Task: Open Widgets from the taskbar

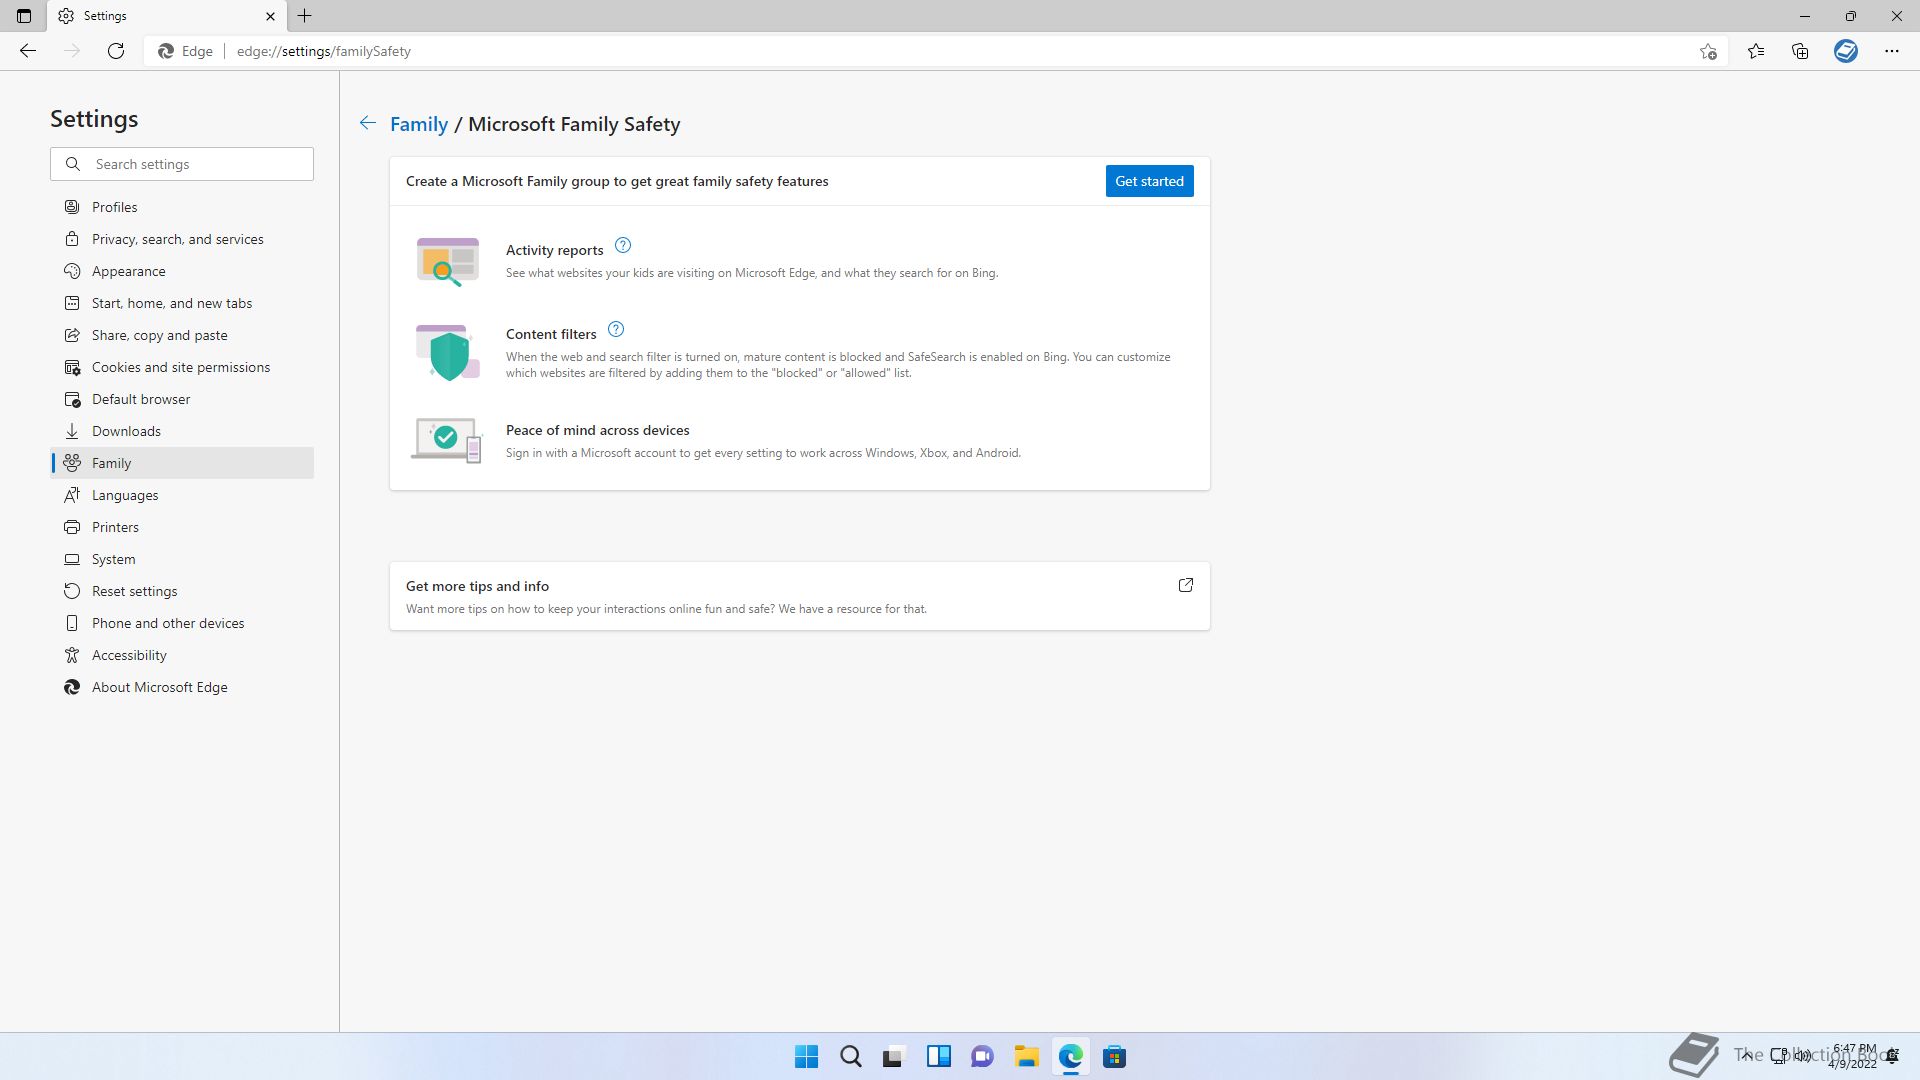Action: coord(938,1056)
